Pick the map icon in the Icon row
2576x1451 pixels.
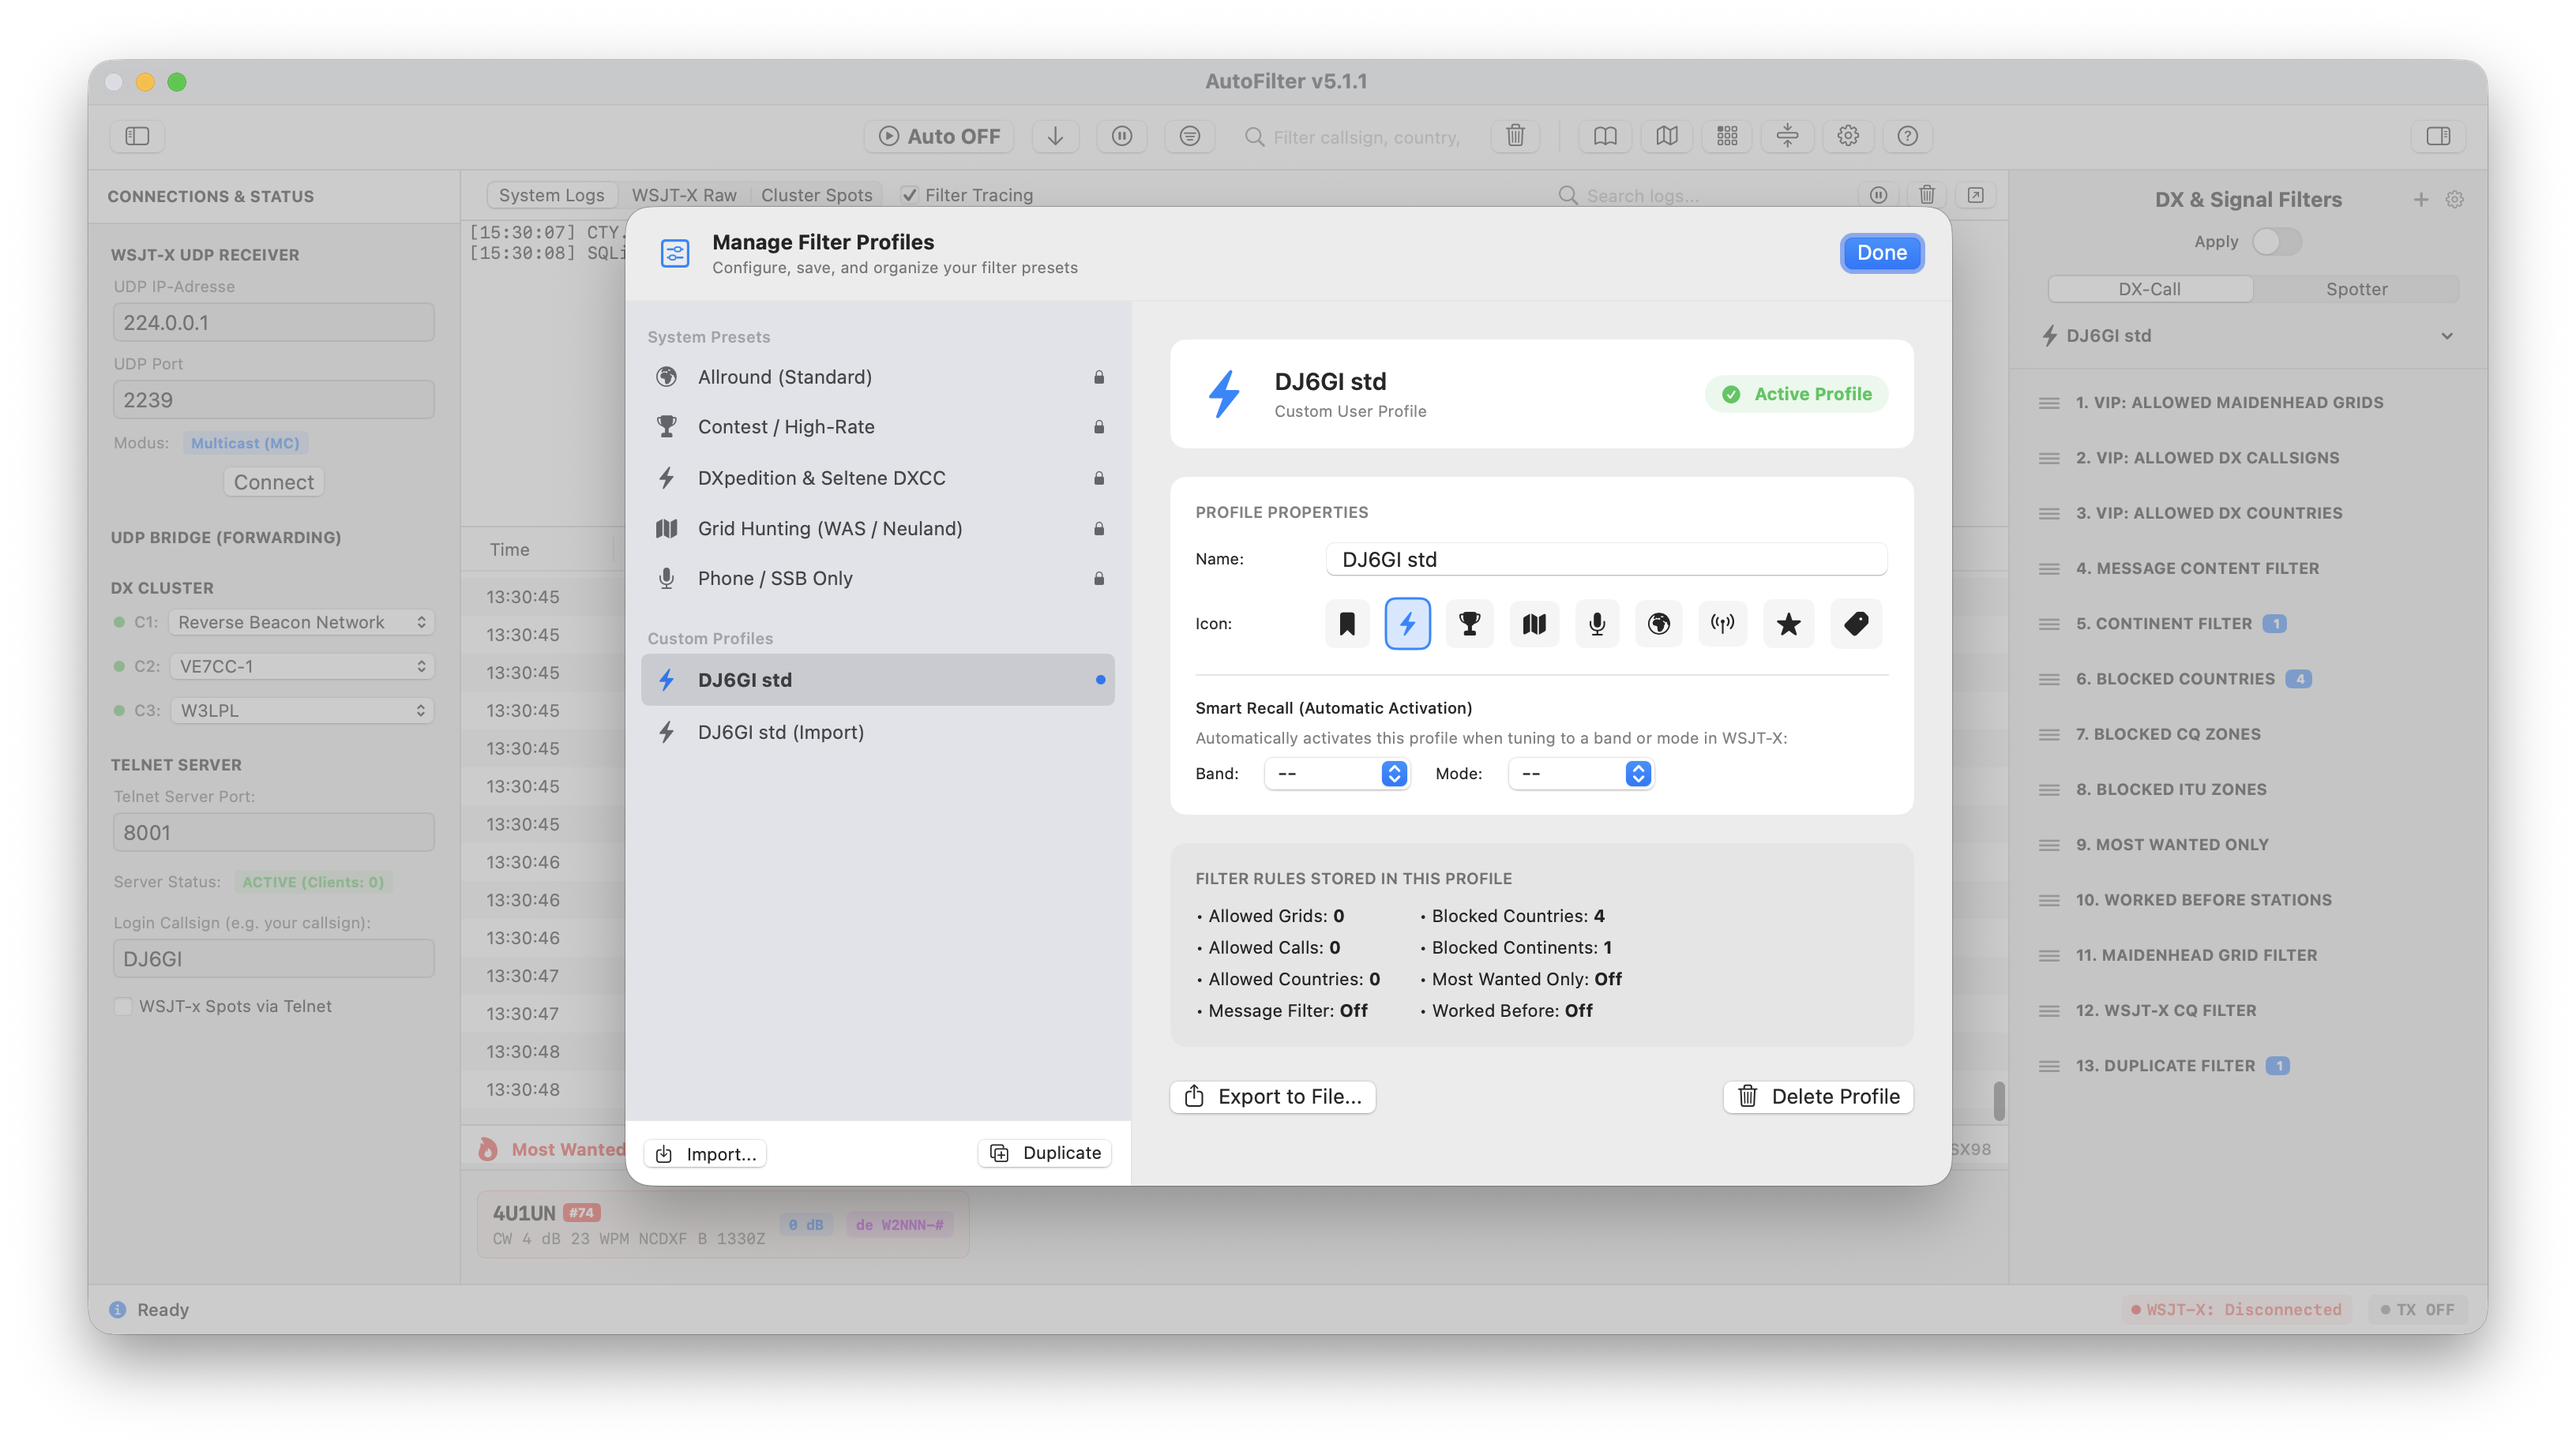1534,624
